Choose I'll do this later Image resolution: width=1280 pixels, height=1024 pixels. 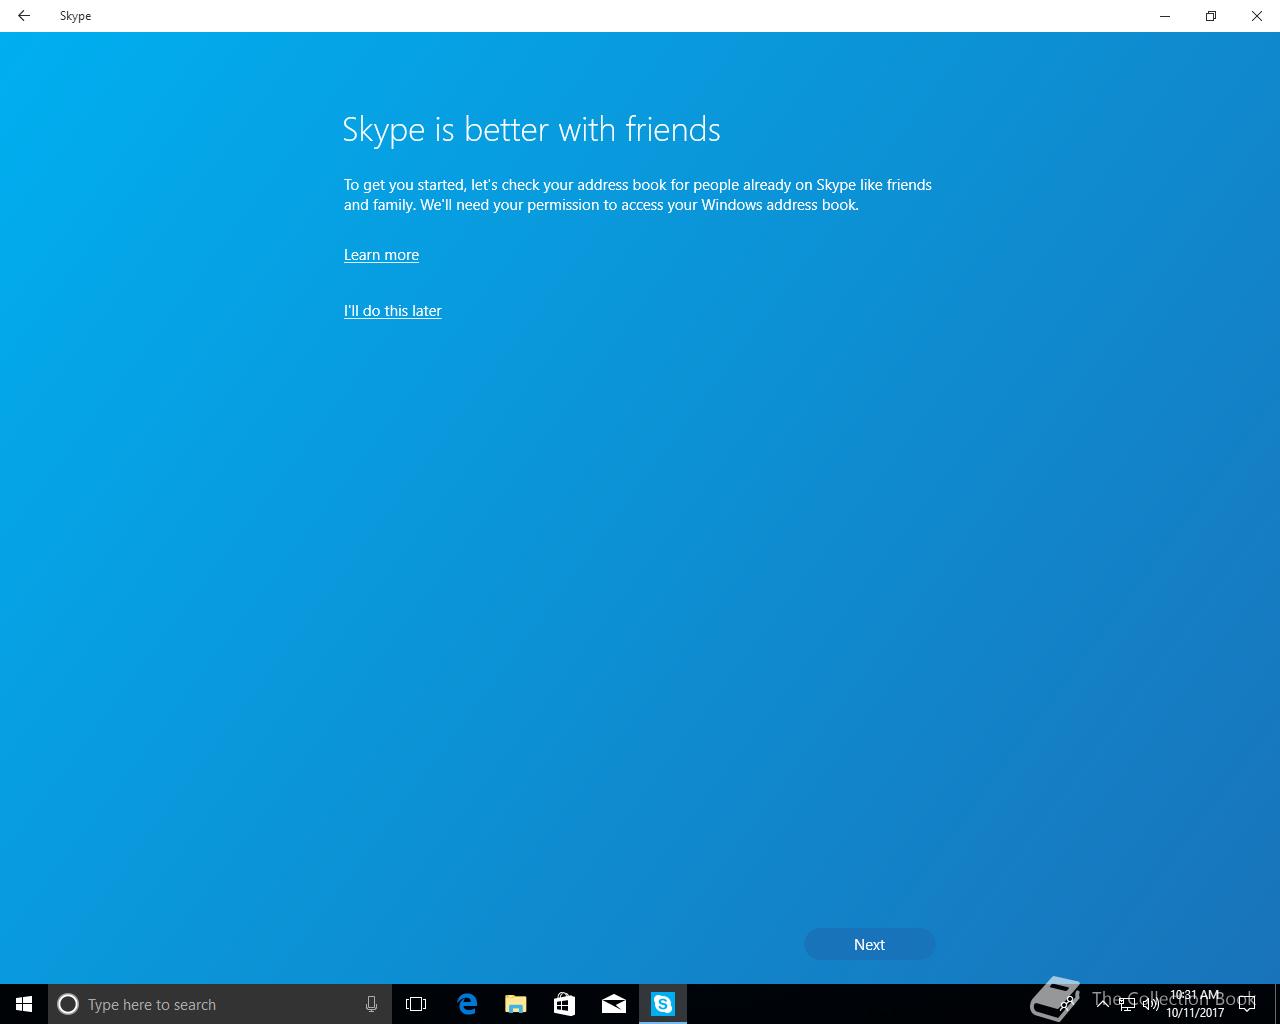[392, 311]
